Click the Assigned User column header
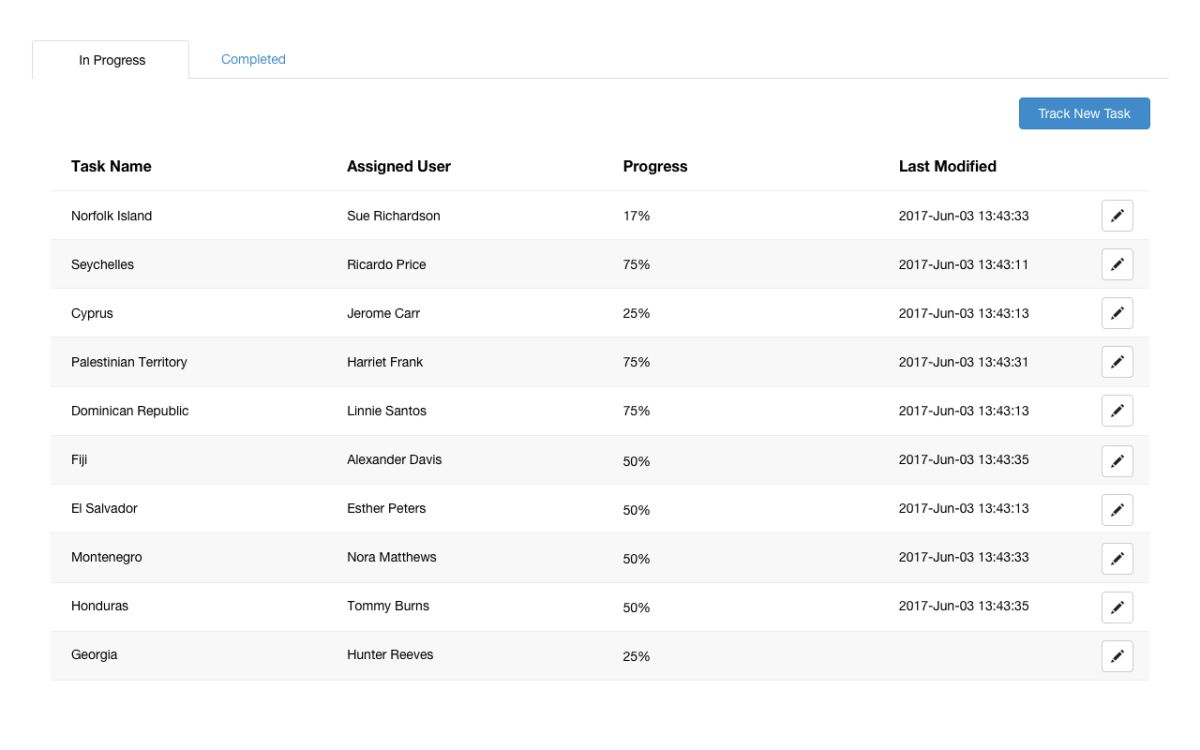Screen dimensions: 1200x750 (399, 166)
